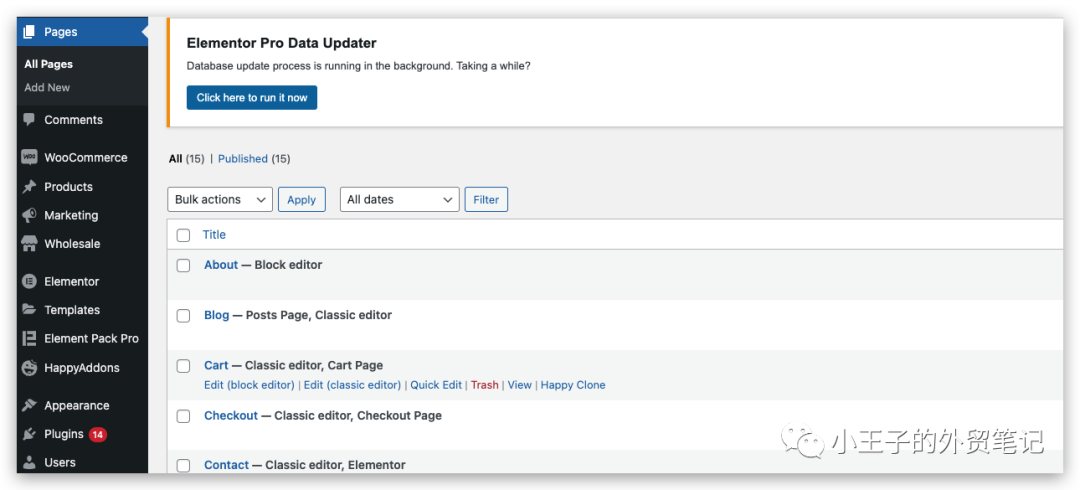The width and height of the screenshot is (1080, 490).
Task: Click Edit (block editor) under Cart
Action: click(249, 385)
